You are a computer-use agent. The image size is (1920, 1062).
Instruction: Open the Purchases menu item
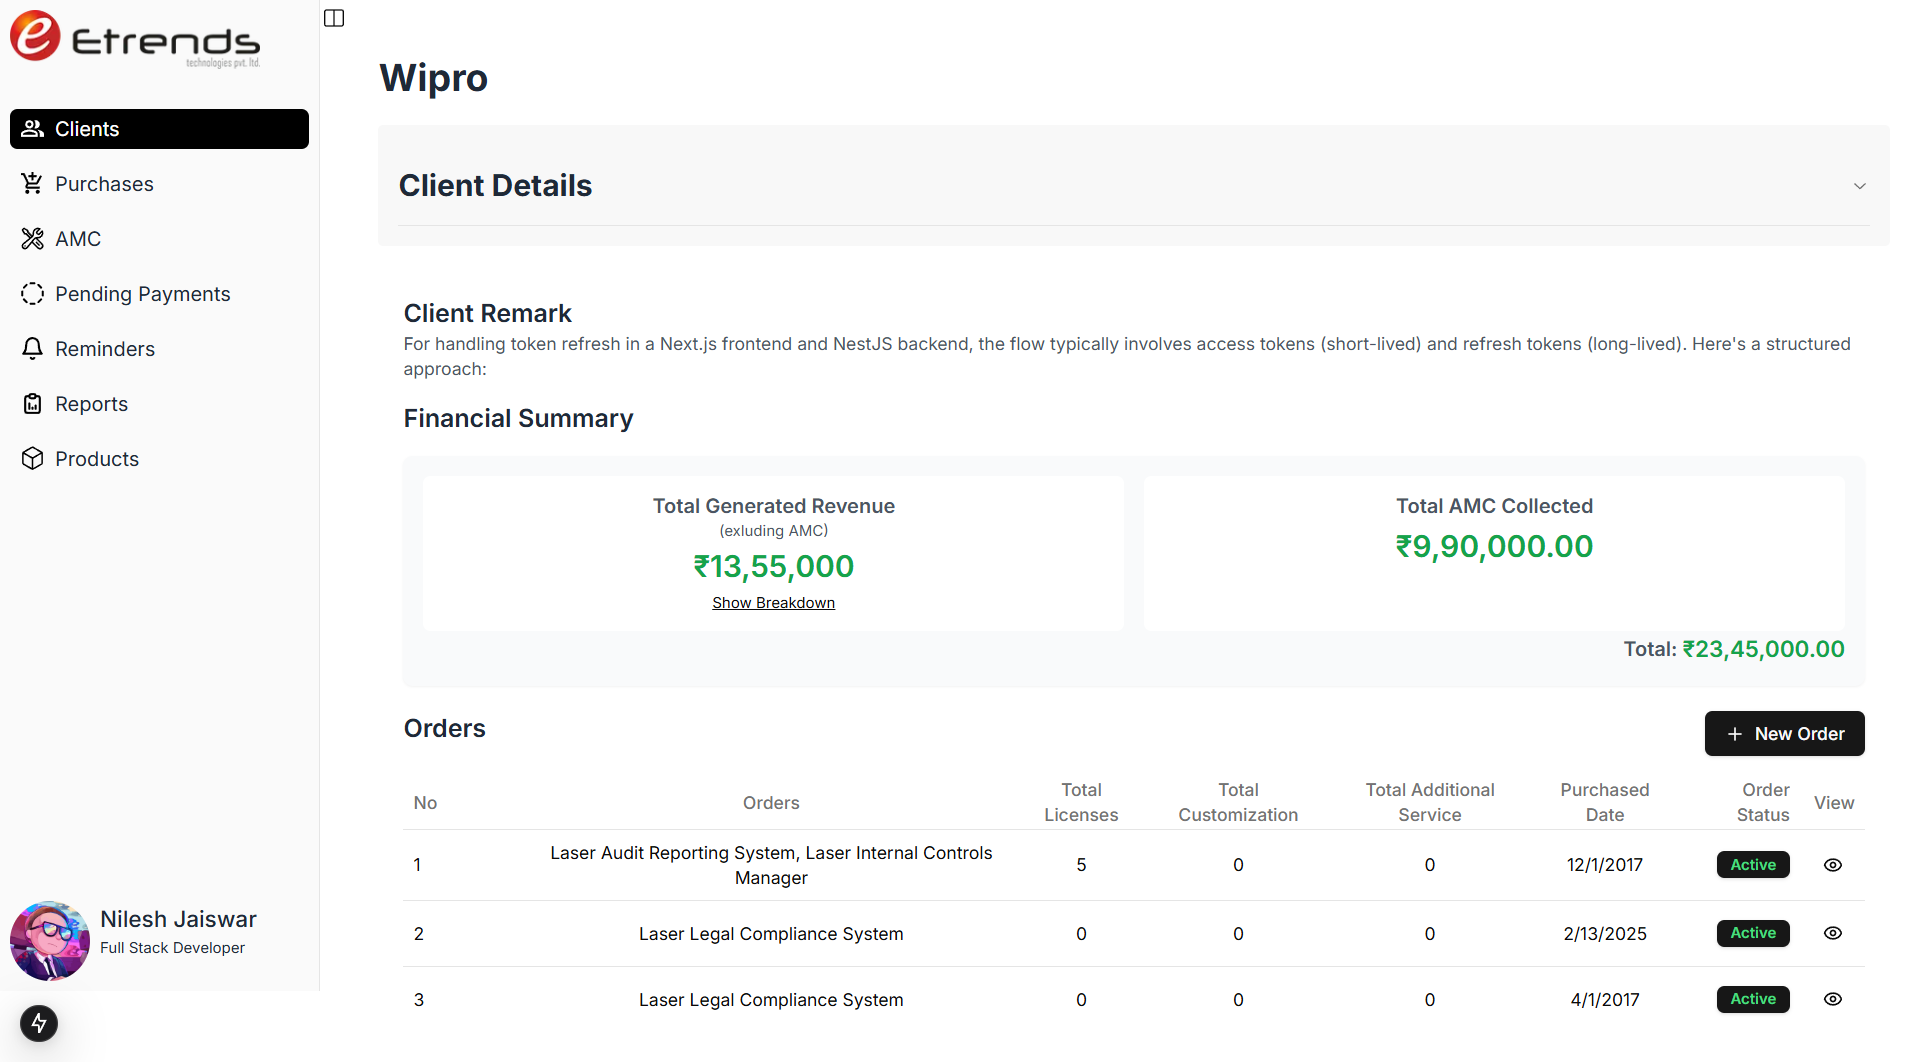pyautogui.click(x=159, y=184)
